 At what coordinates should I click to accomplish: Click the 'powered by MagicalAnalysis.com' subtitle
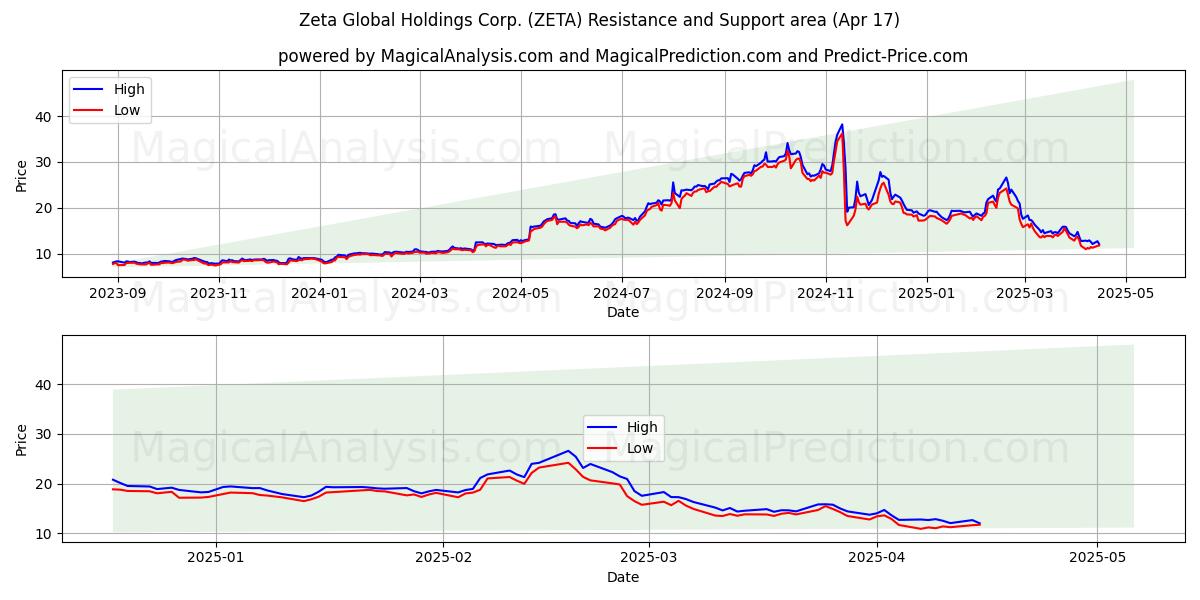pos(623,56)
